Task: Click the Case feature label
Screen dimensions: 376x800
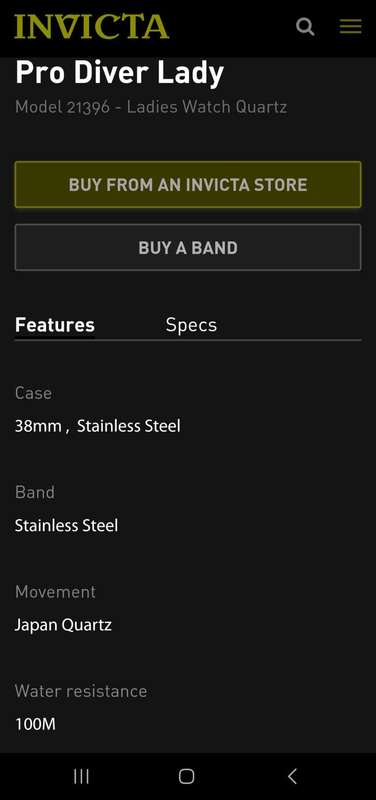Action: coord(33,393)
